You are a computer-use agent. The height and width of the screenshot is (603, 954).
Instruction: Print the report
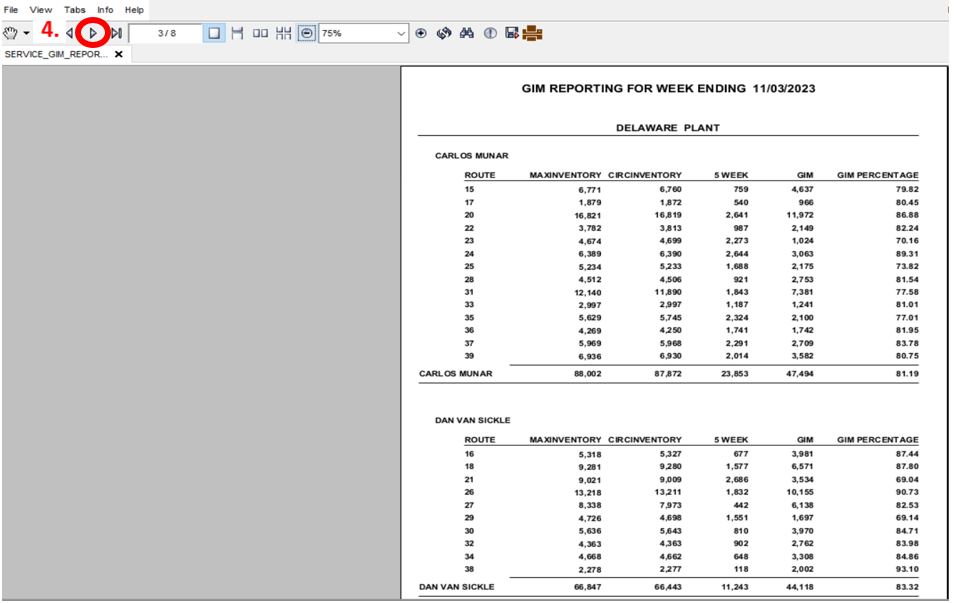532,33
